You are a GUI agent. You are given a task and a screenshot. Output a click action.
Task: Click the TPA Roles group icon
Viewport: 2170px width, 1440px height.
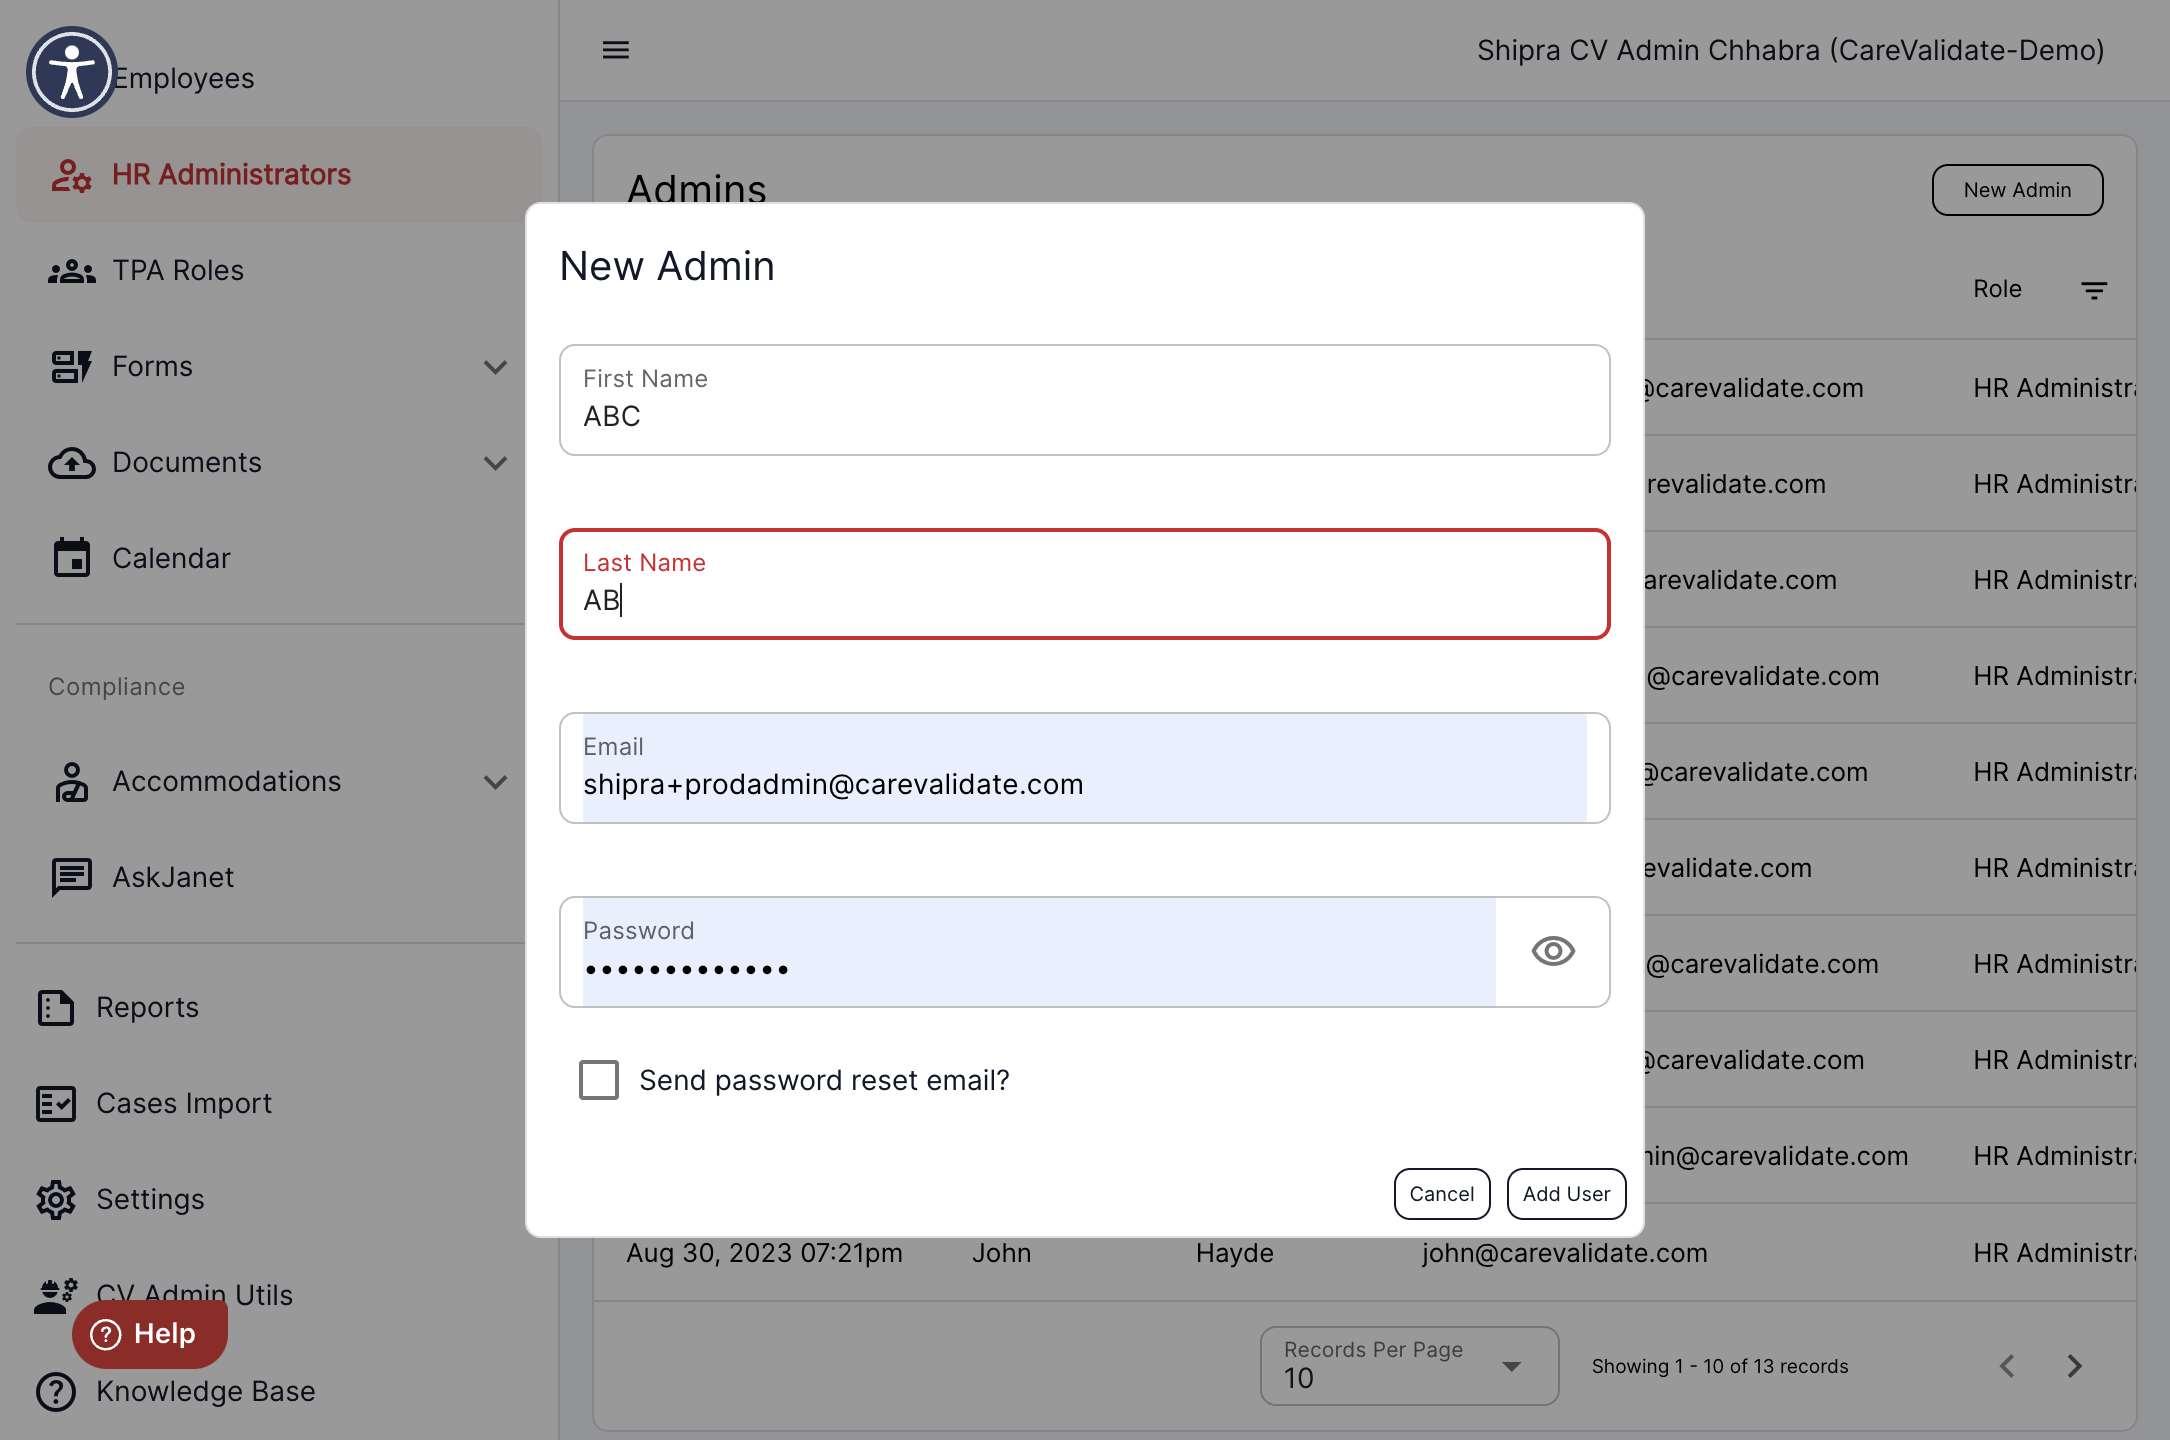(x=71, y=271)
